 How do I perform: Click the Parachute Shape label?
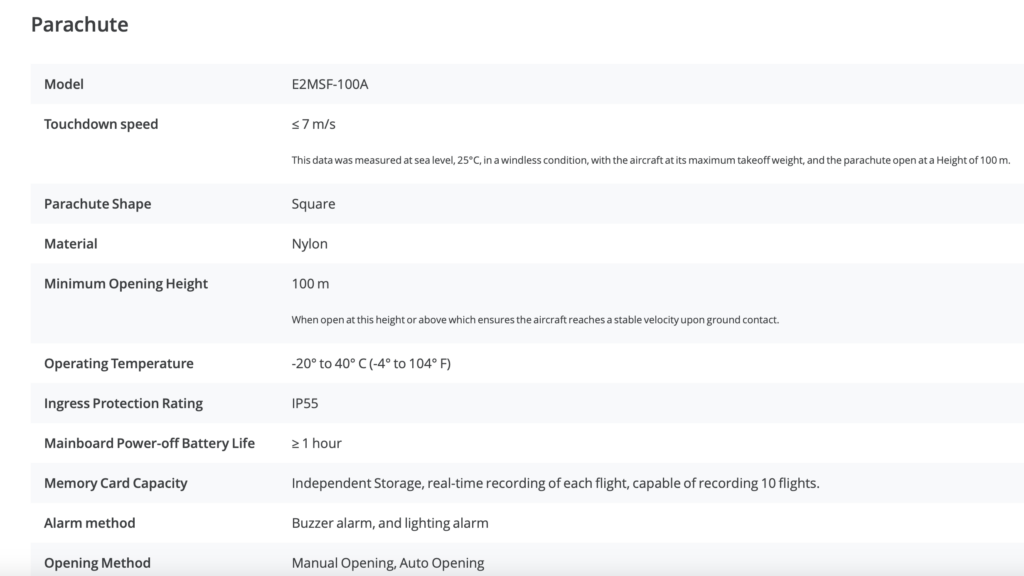click(97, 204)
